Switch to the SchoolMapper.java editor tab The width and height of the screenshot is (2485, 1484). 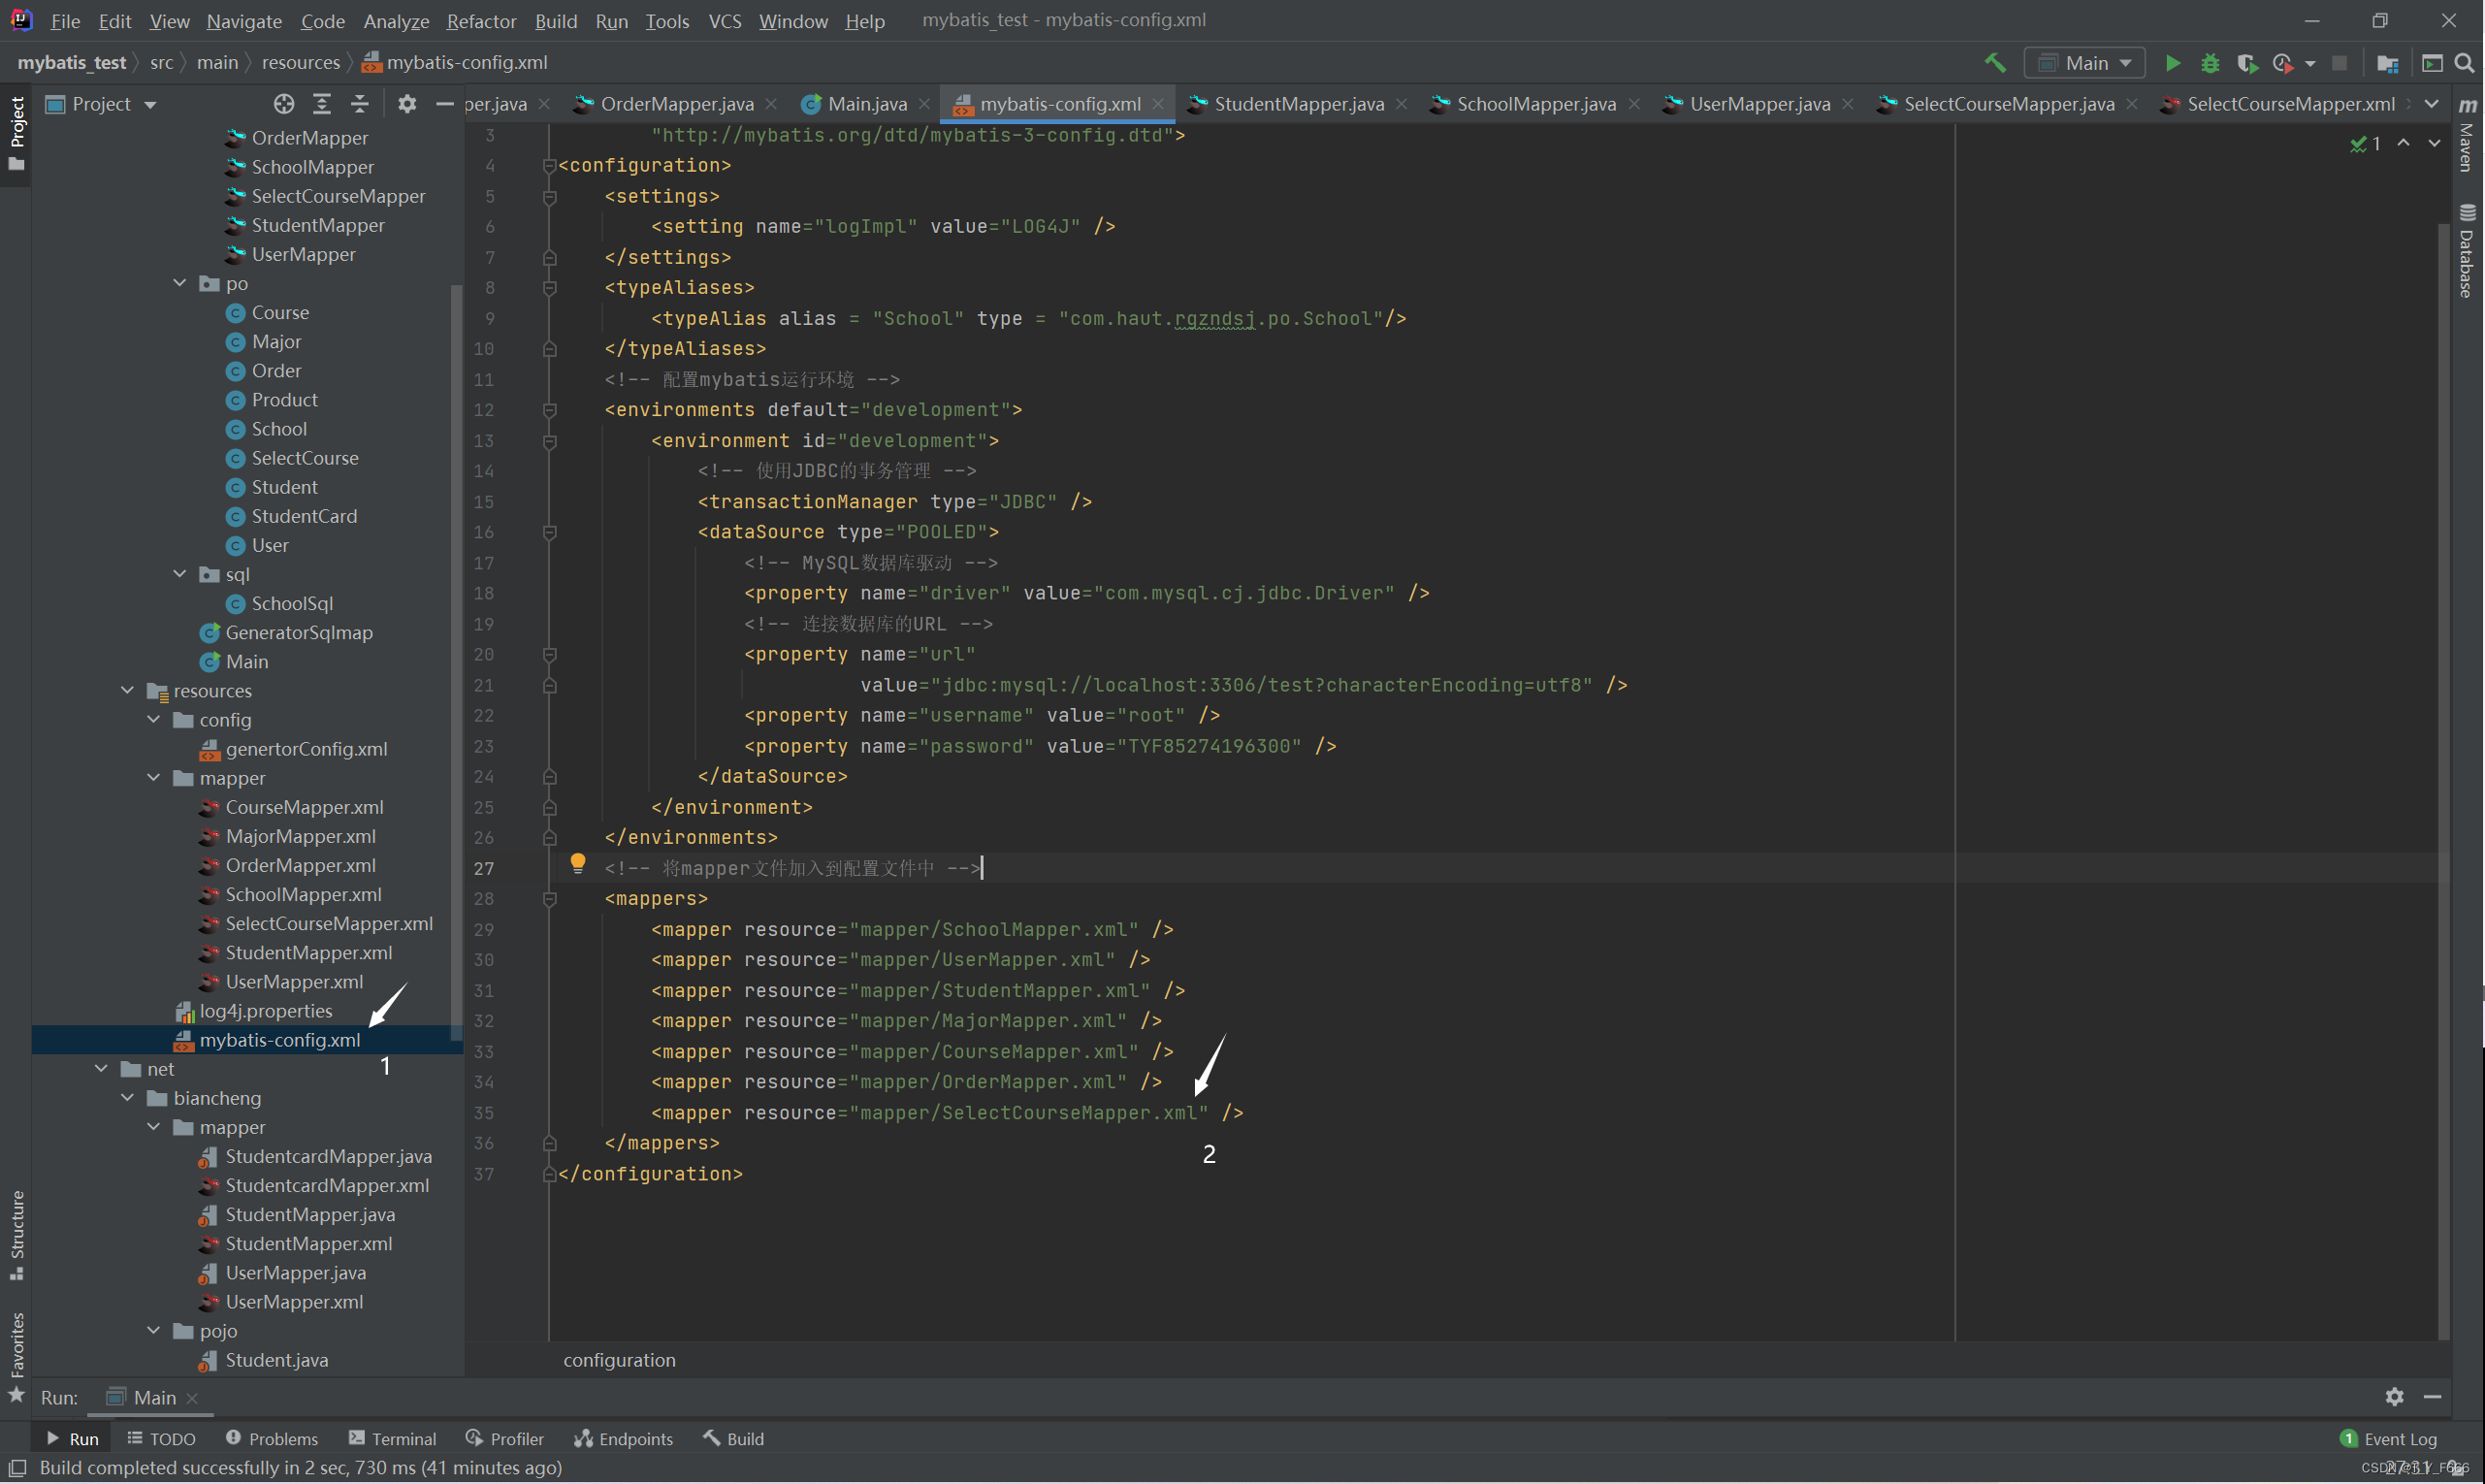(1535, 103)
